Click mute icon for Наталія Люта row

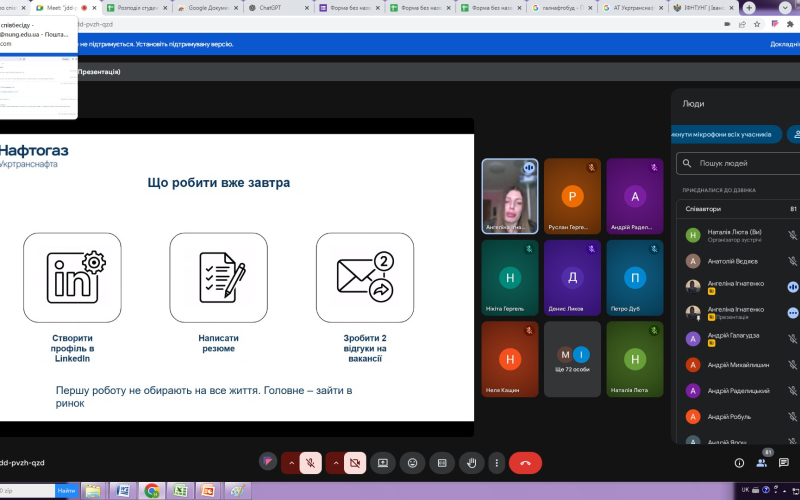pyautogui.click(x=792, y=235)
